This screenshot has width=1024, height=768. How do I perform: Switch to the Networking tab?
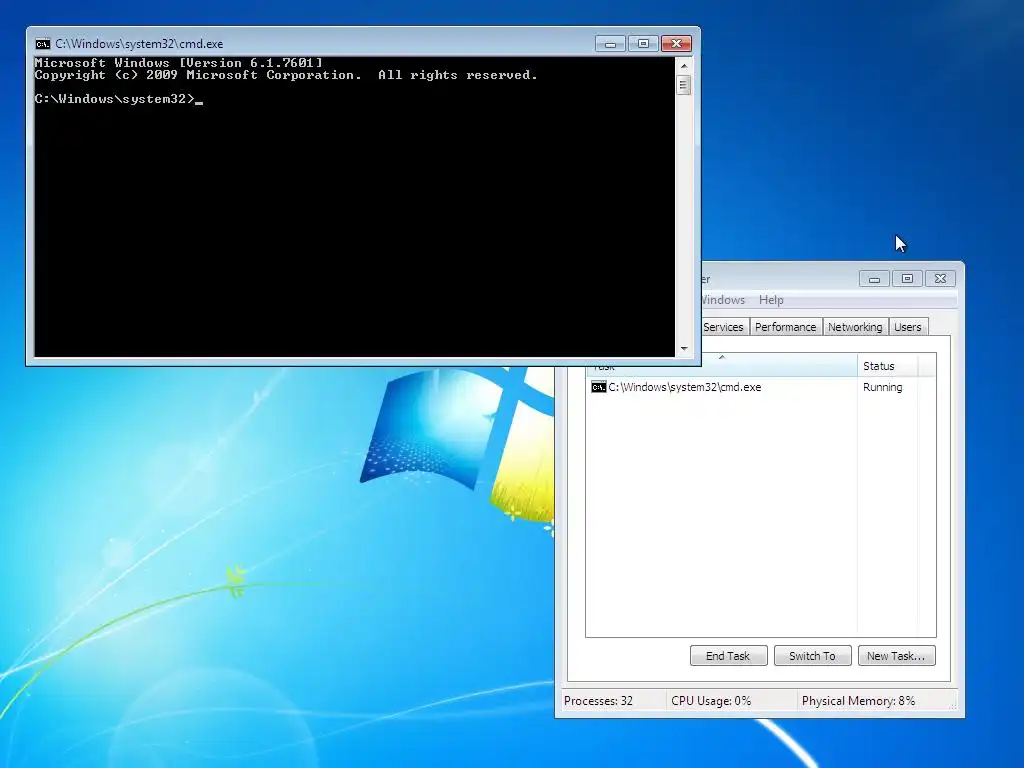click(x=855, y=327)
